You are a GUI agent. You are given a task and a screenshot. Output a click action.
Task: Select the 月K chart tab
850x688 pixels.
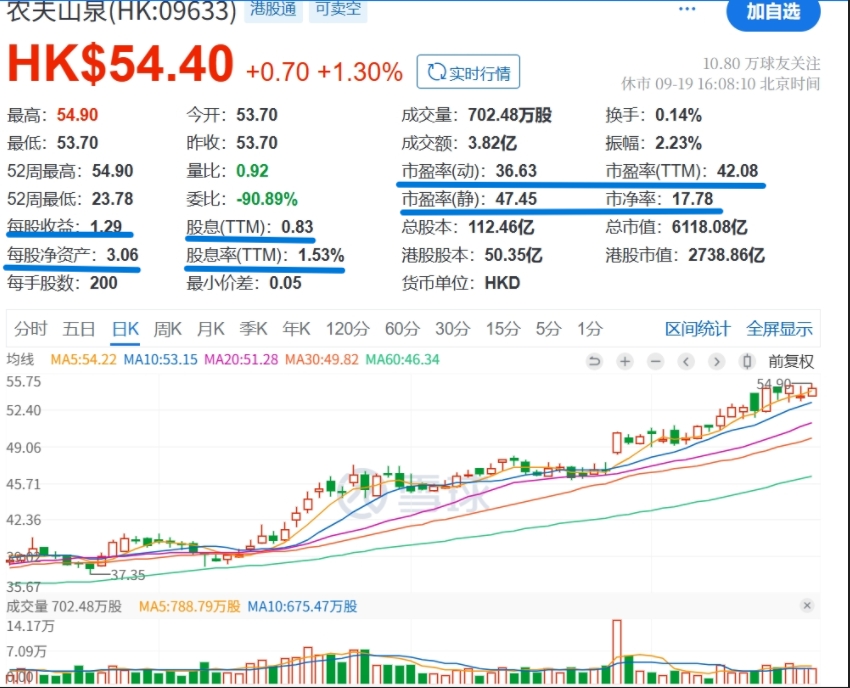point(210,329)
